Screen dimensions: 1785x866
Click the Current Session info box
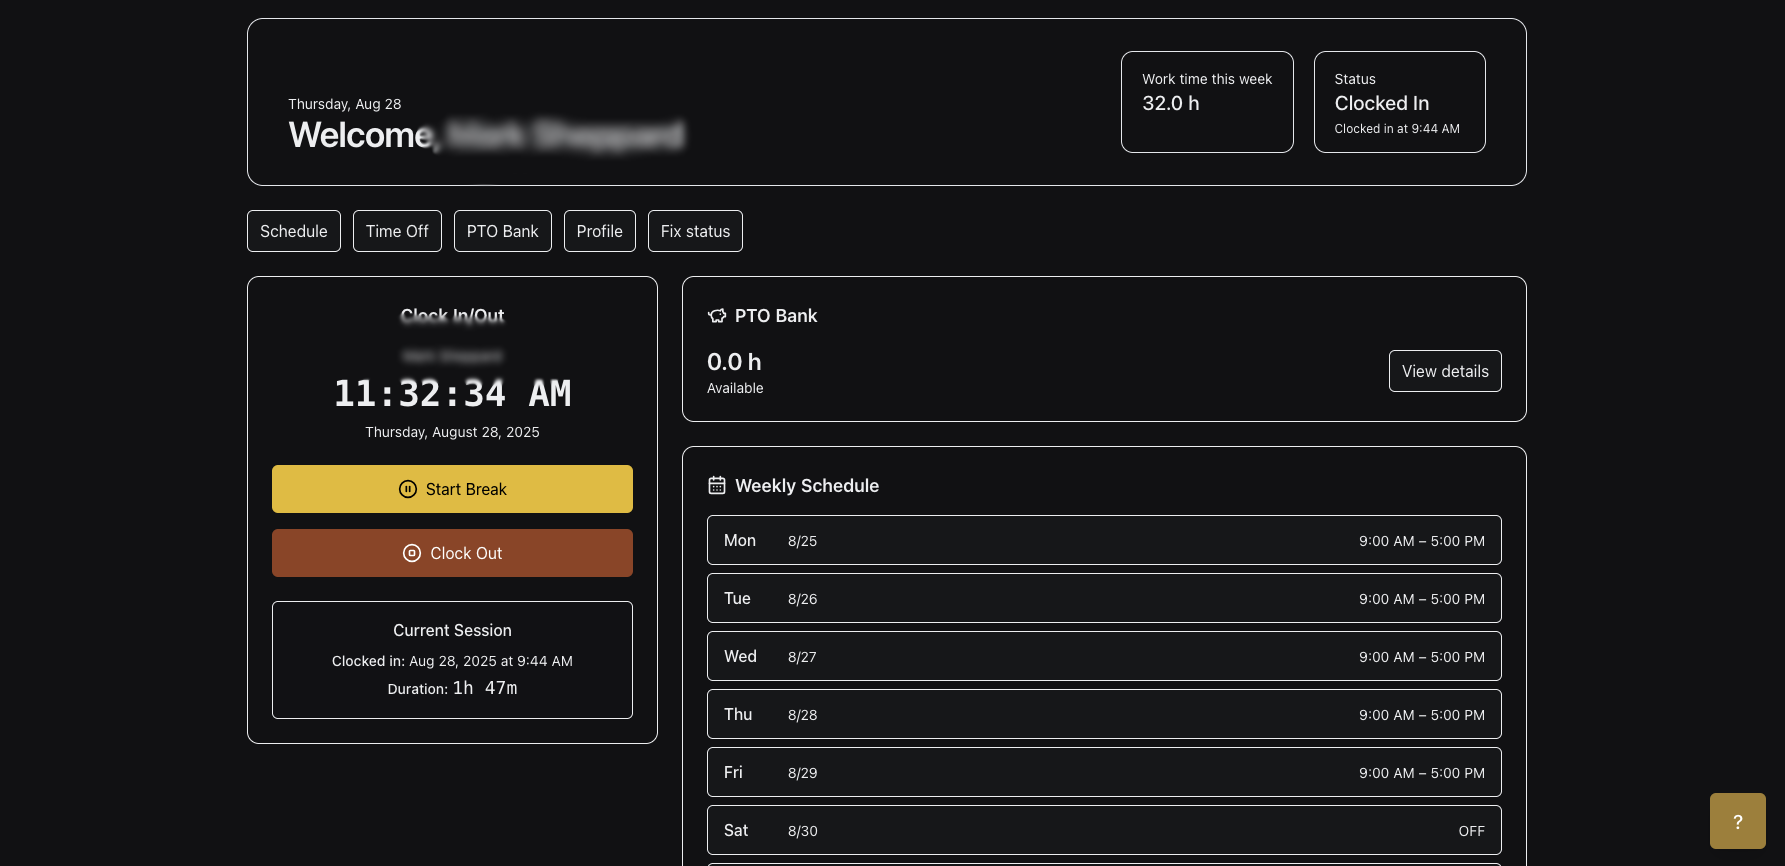[x=452, y=660]
